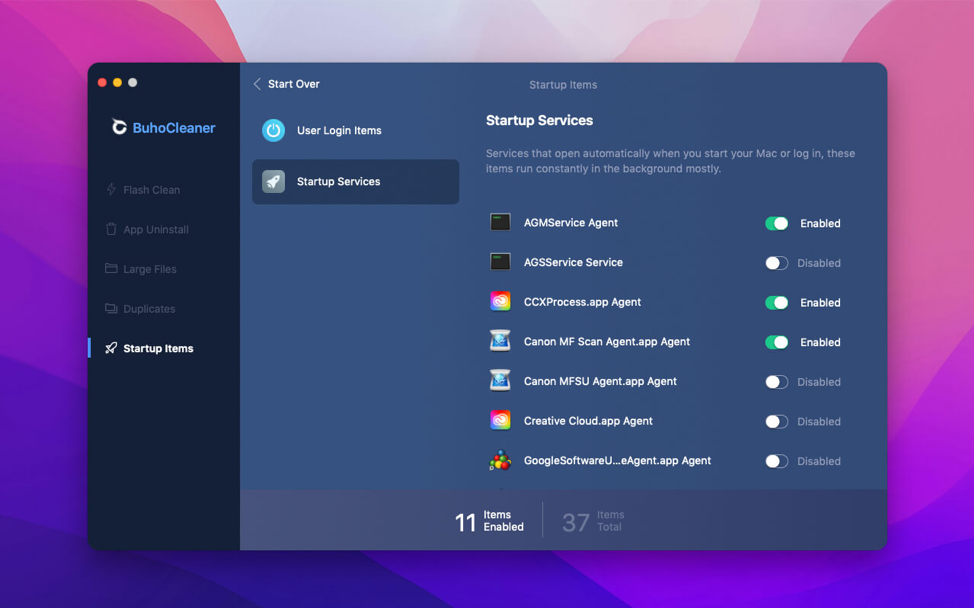974x608 pixels.
Task: Click the Startup Services rocket icon
Action: [273, 181]
